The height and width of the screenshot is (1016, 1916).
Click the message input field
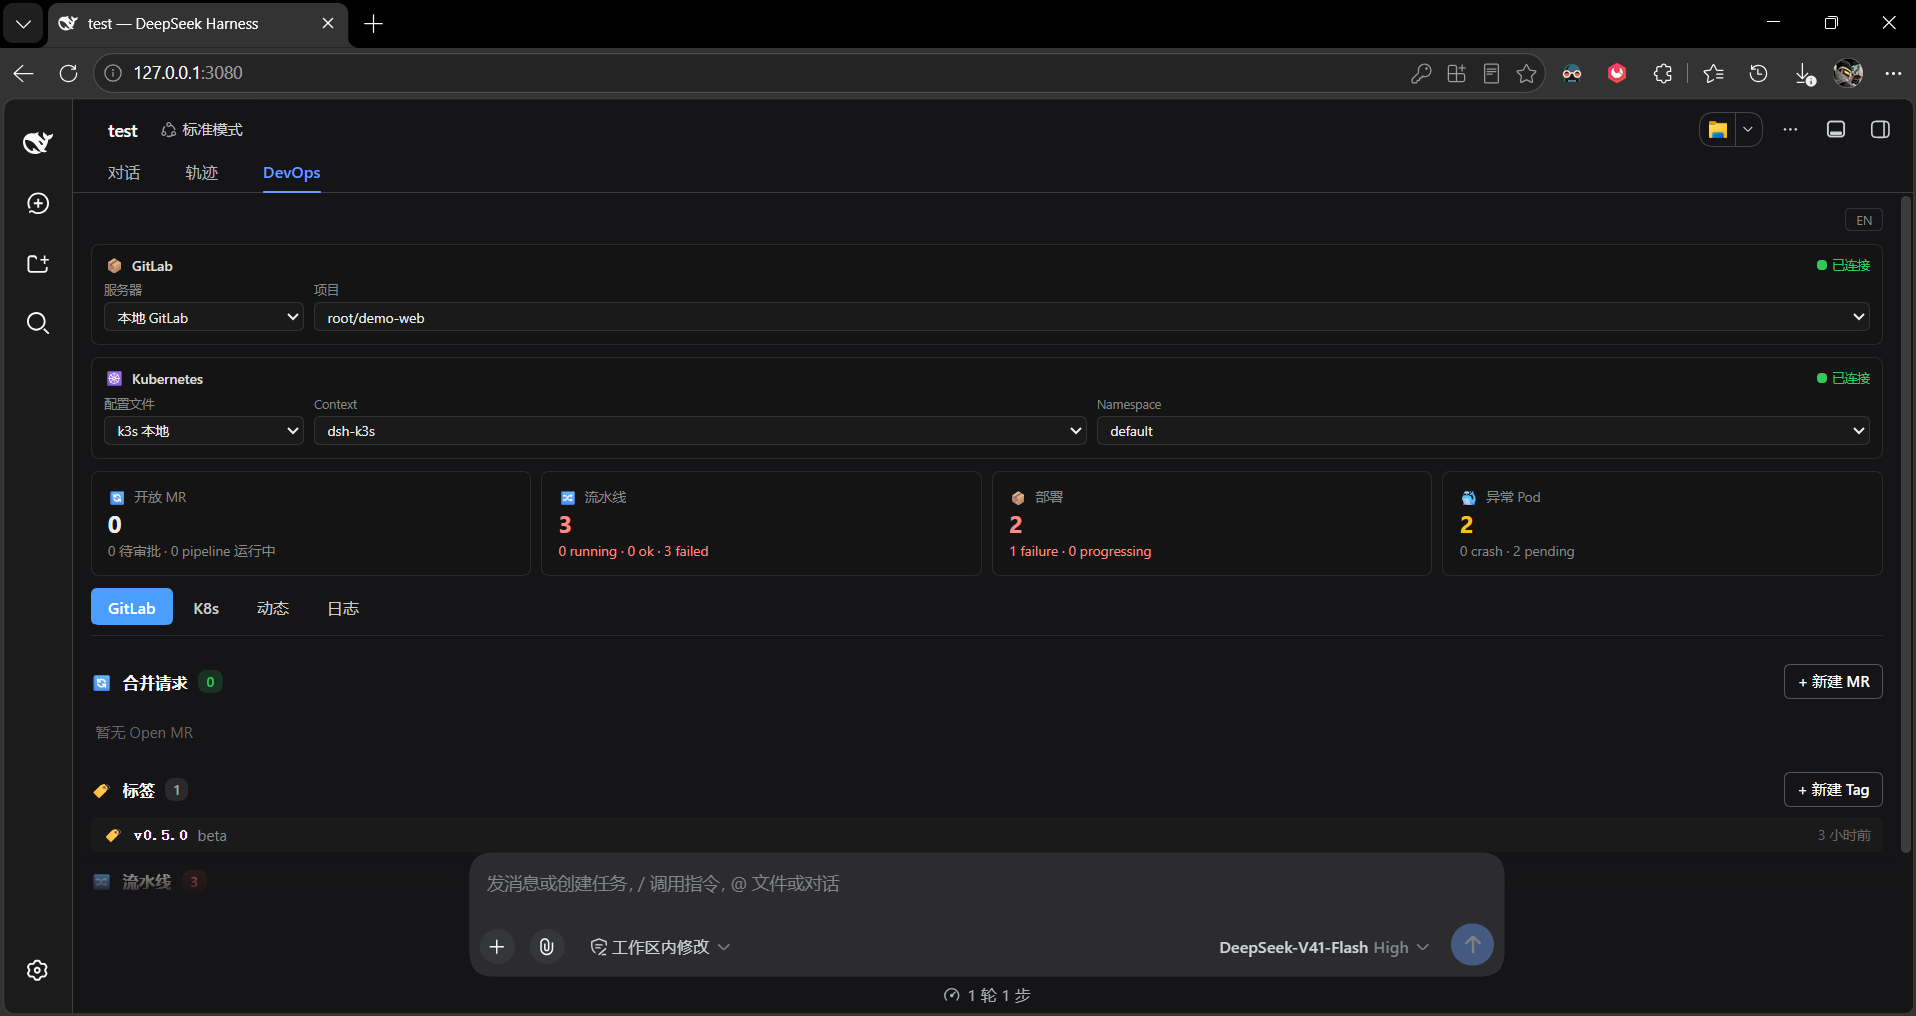pyautogui.click(x=986, y=884)
